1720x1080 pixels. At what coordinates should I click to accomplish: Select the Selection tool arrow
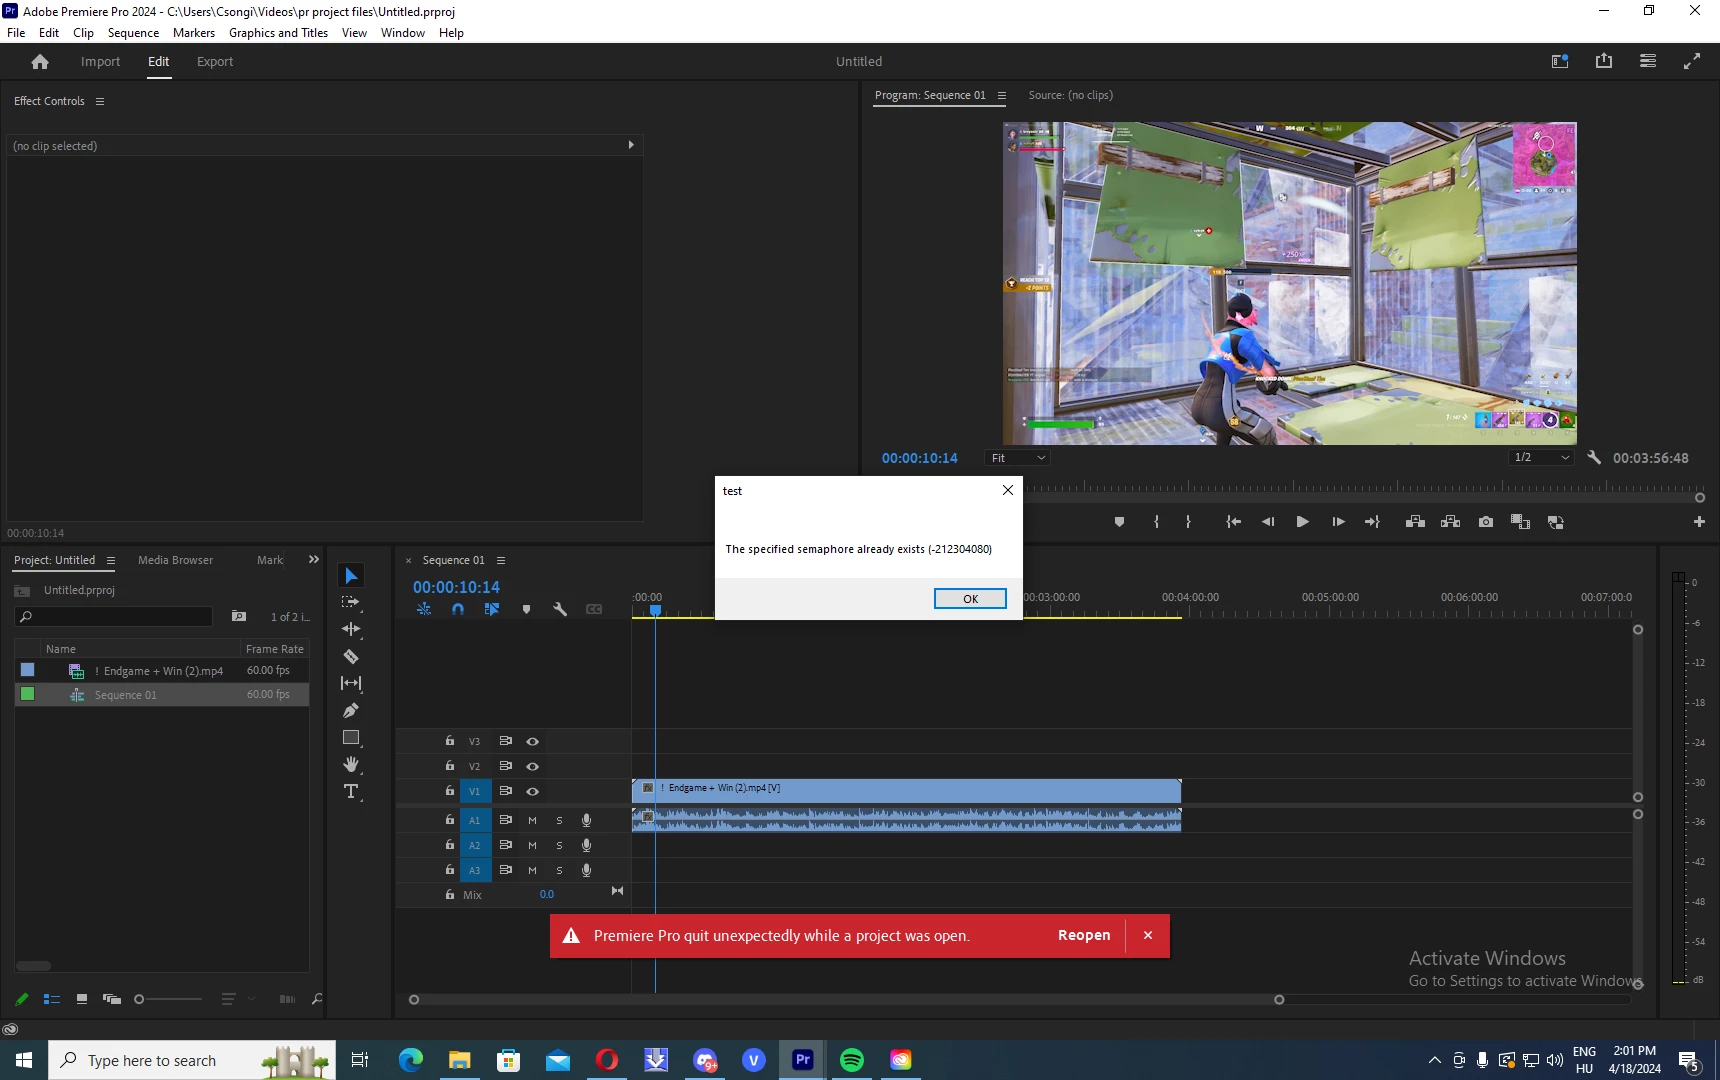(351, 576)
